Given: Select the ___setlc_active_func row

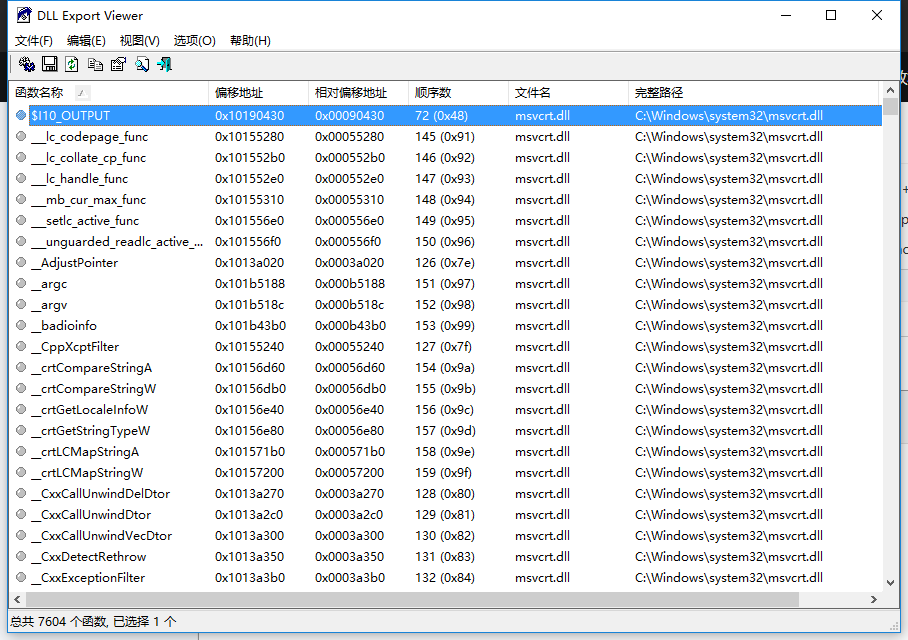Looking at the screenshot, I should coord(445,221).
